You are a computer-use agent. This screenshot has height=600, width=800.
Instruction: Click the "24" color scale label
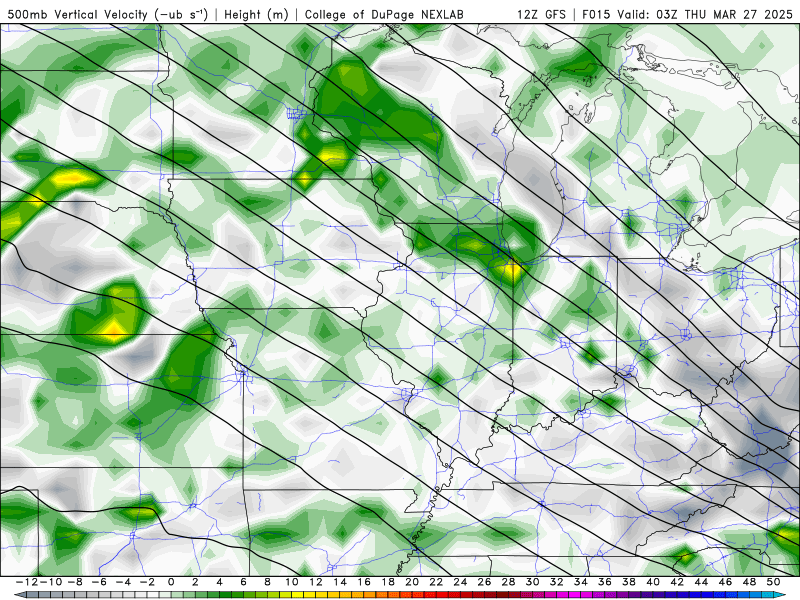coord(460,582)
